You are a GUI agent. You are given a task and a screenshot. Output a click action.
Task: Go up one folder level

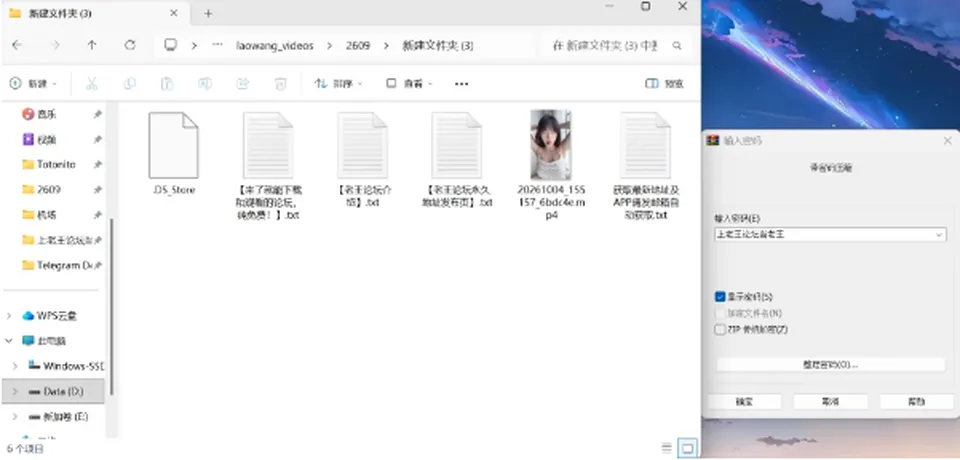(92, 45)
